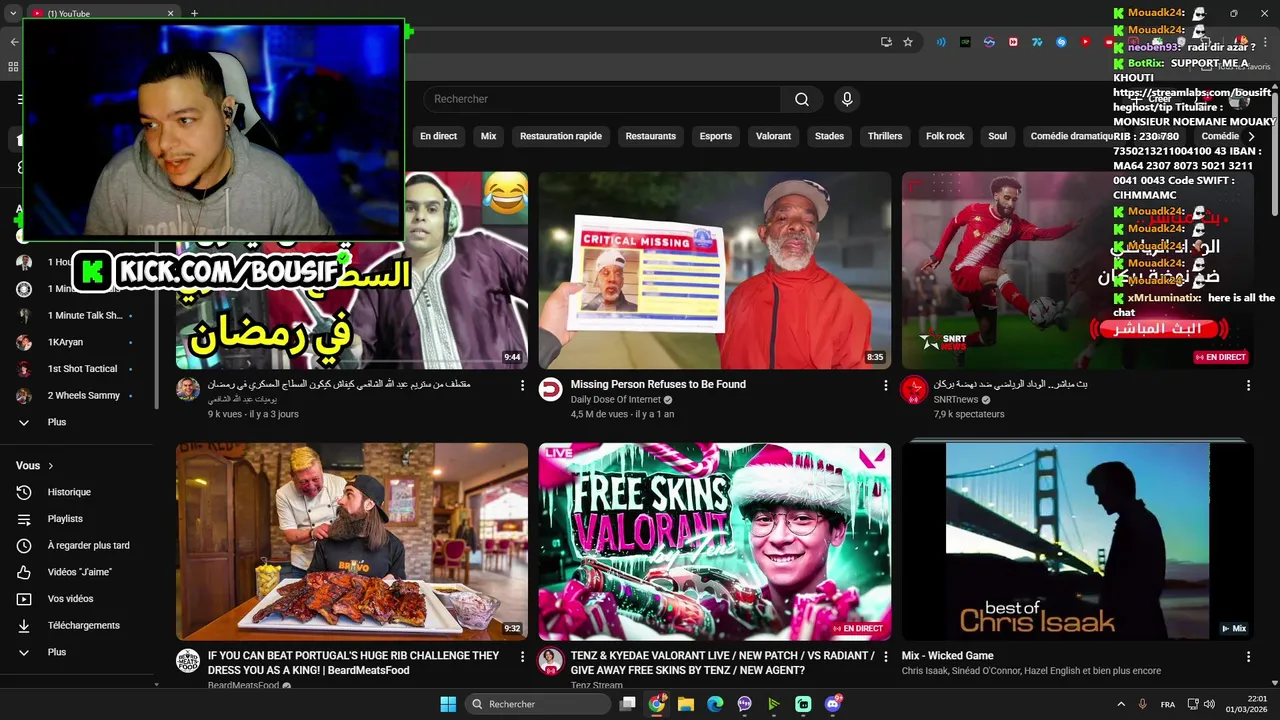Show more category chips with right arrow
The image size is (1280, 720).
click(1250, 136)
